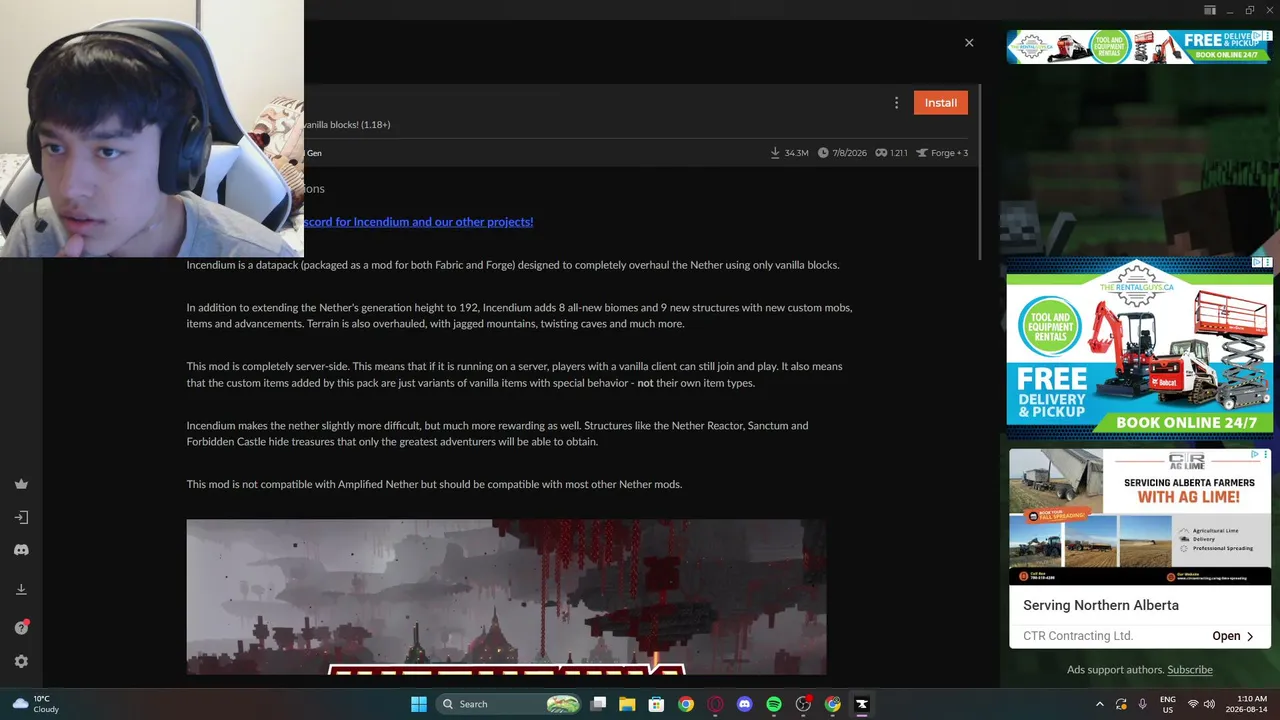
Task: Click the sign-in arrow icon in sidebar
Action: pos(21,517)
